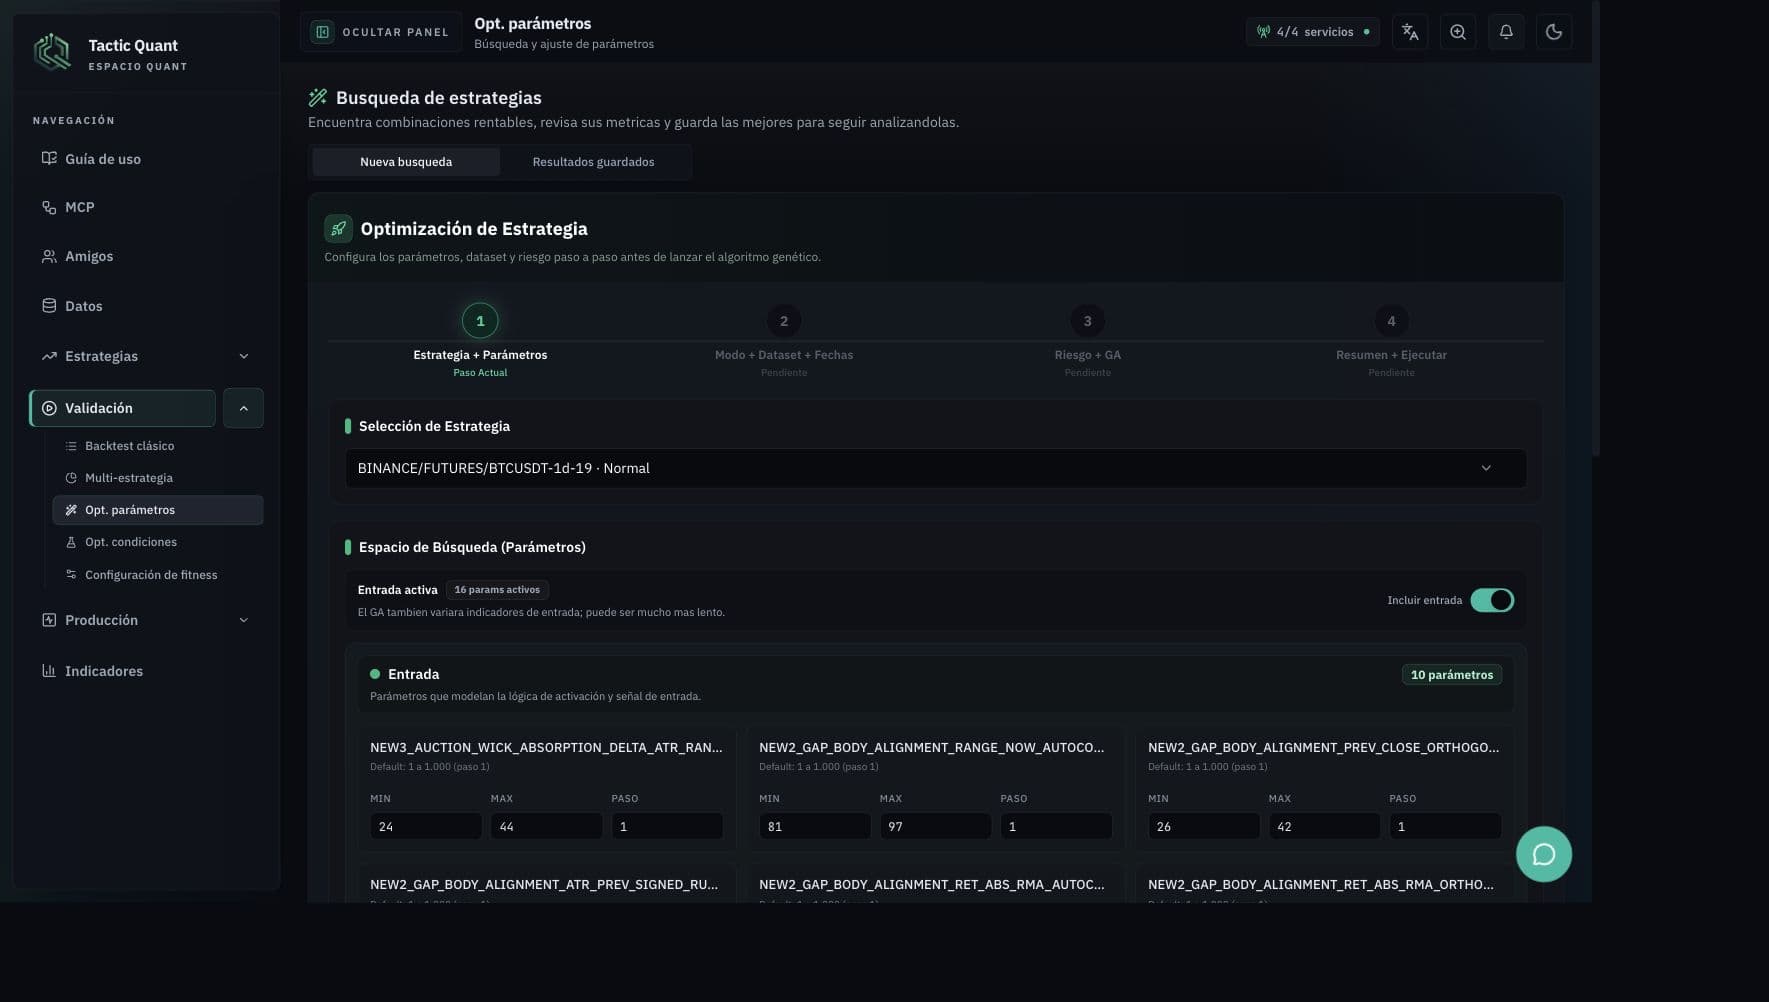
Task: Open the chat support floating button
Action: pos(1544,854)
